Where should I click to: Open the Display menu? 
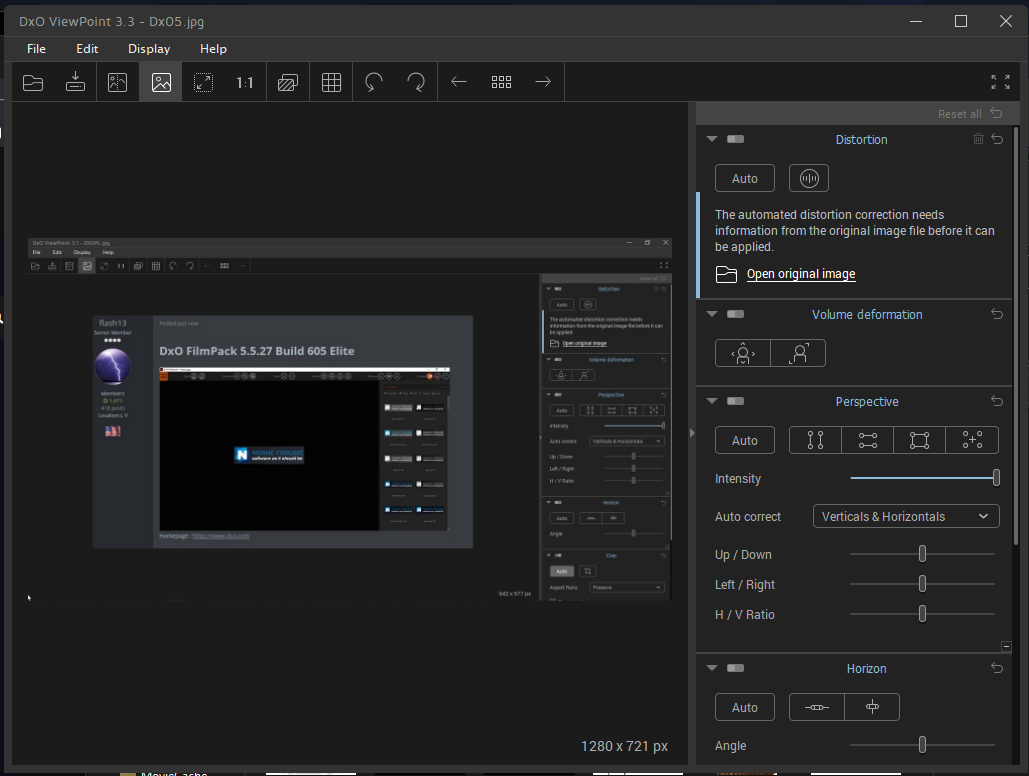(x=149, y=49)
